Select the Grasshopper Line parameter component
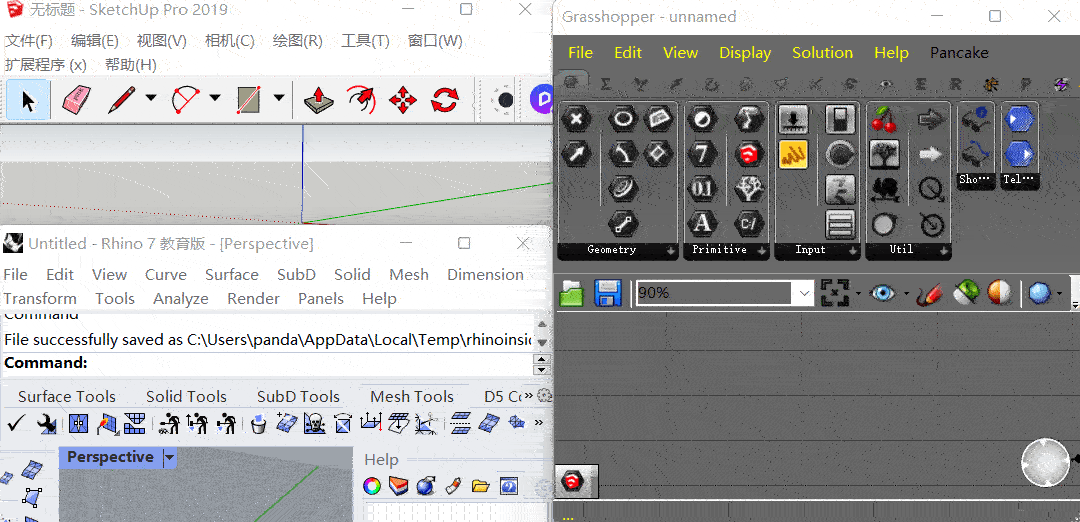This screenshot has width=1080, height=522. pyautogui.click(x=623, y=223)
